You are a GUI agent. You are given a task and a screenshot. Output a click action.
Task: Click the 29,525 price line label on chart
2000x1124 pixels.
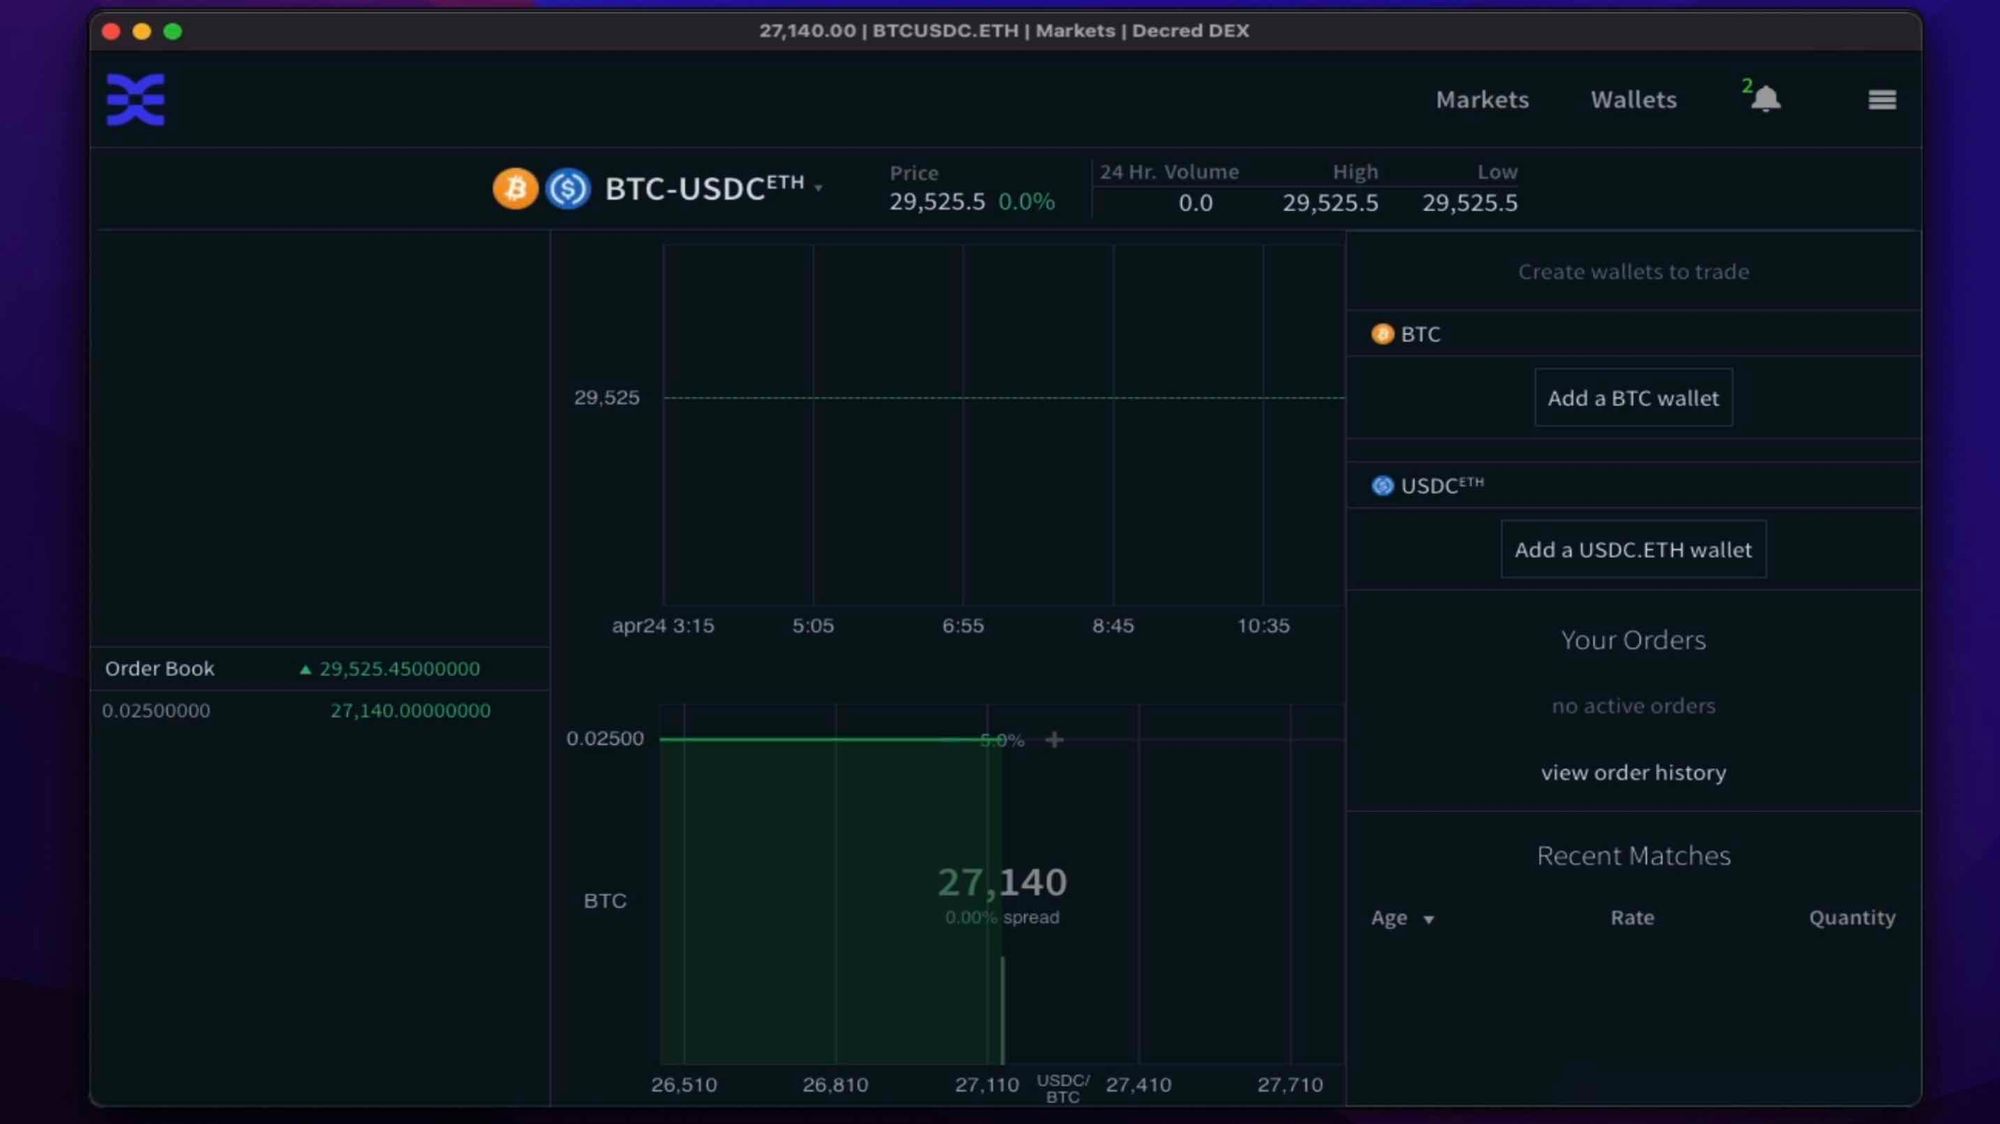pyautogui.click(x=606, y=398)
